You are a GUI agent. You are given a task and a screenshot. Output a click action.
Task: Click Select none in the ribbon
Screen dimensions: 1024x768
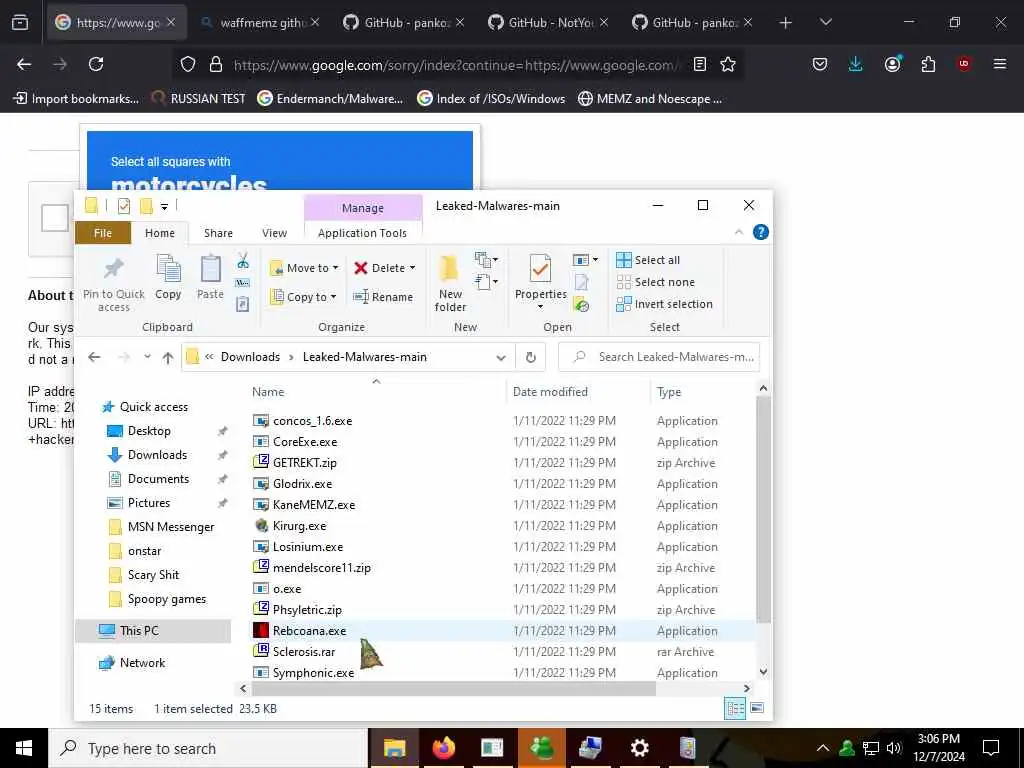[x=656, y=282]
